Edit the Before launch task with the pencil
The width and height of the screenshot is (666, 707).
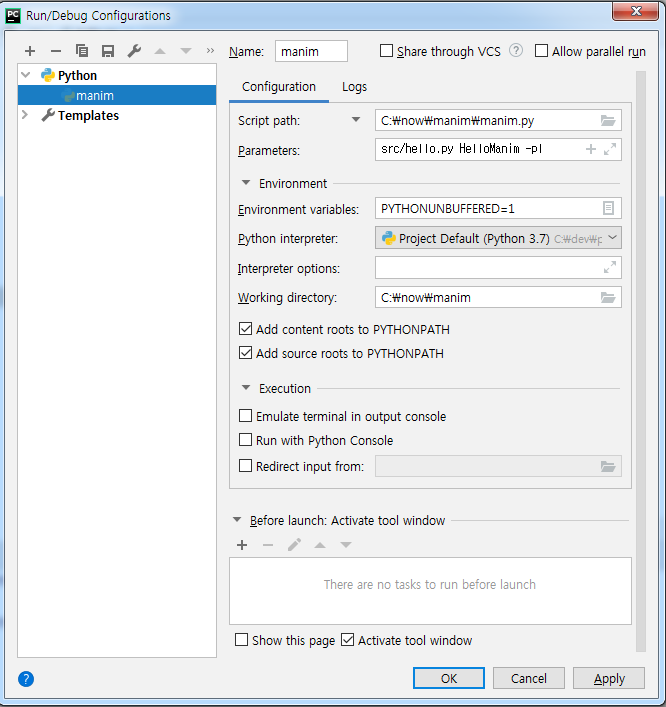click(x=294, y=545)
